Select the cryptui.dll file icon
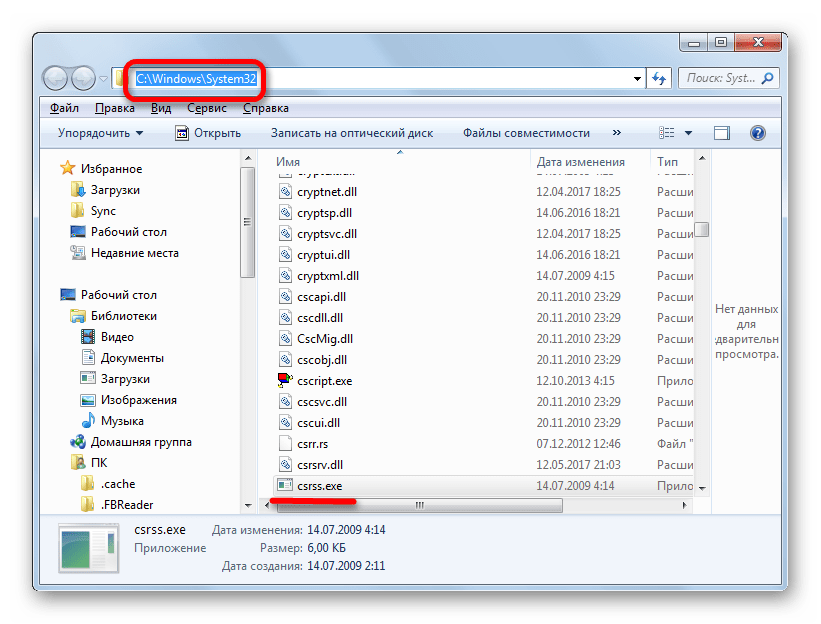The image size is (821, 624). pos(285,254)
